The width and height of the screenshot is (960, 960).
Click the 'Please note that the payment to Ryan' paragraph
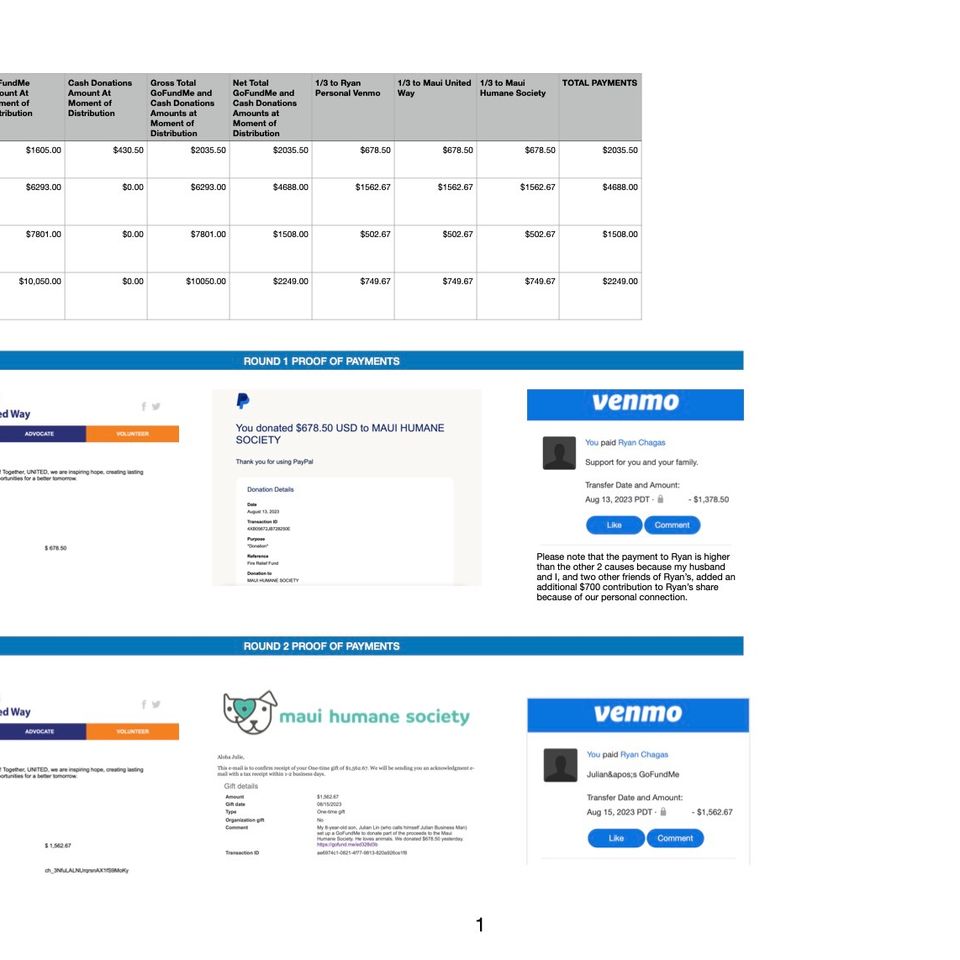(636, 577)
